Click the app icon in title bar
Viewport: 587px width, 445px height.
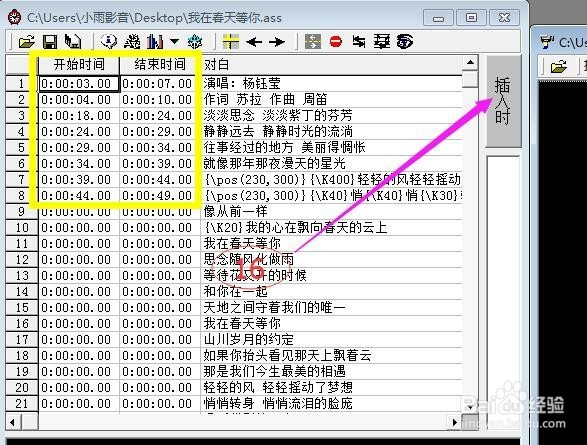point(15,18)
